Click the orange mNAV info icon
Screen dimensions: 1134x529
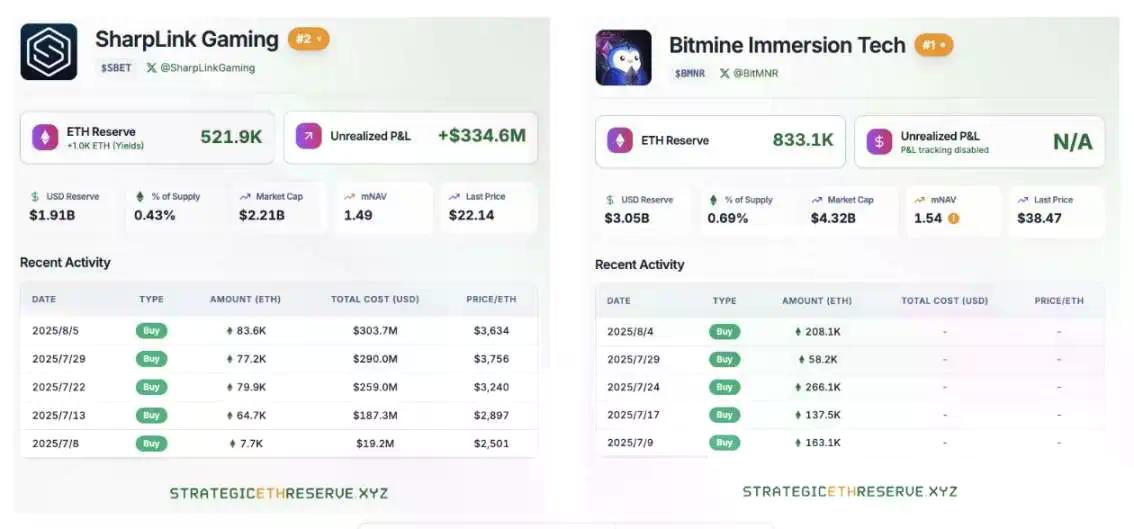point(953,218)
